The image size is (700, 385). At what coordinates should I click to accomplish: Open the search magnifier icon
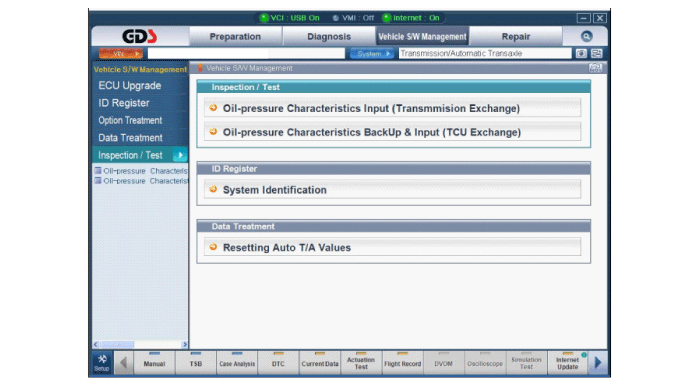click(x=586, y=36)
